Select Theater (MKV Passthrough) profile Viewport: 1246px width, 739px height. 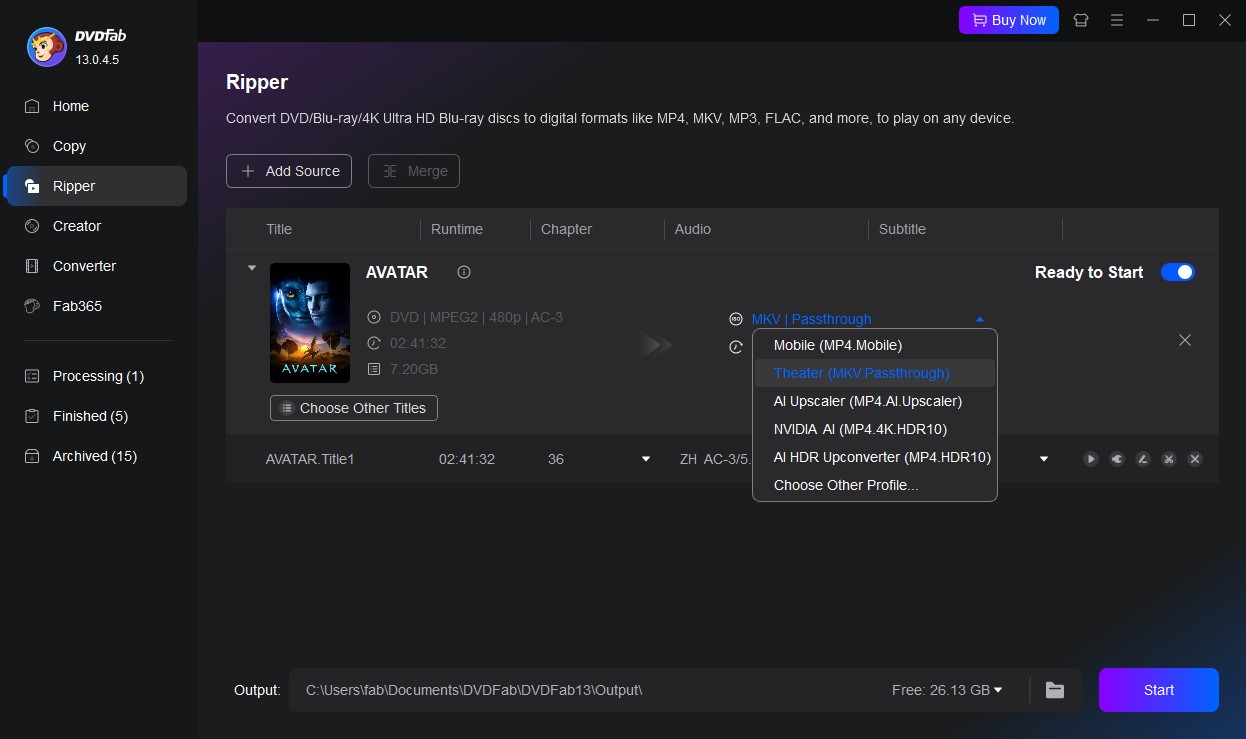coord(861,373)
